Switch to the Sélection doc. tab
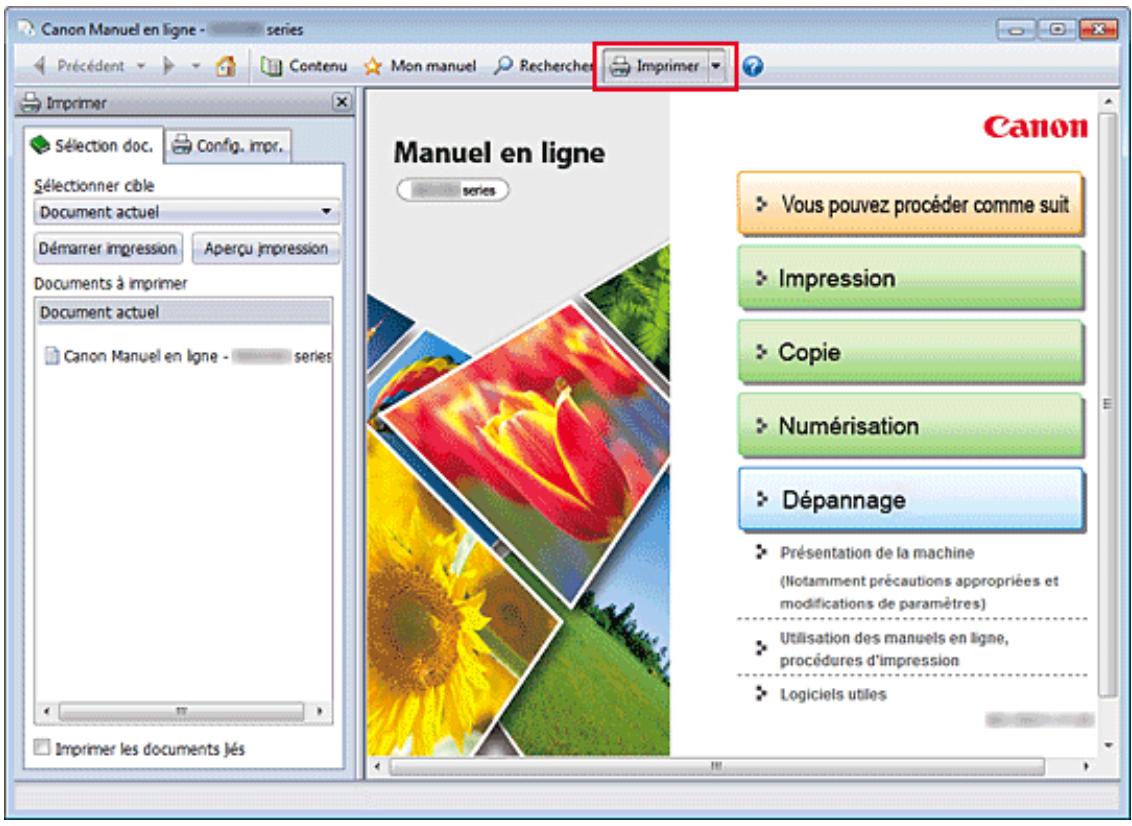This screenshot has width=1132, height=826. click(92, 146)
